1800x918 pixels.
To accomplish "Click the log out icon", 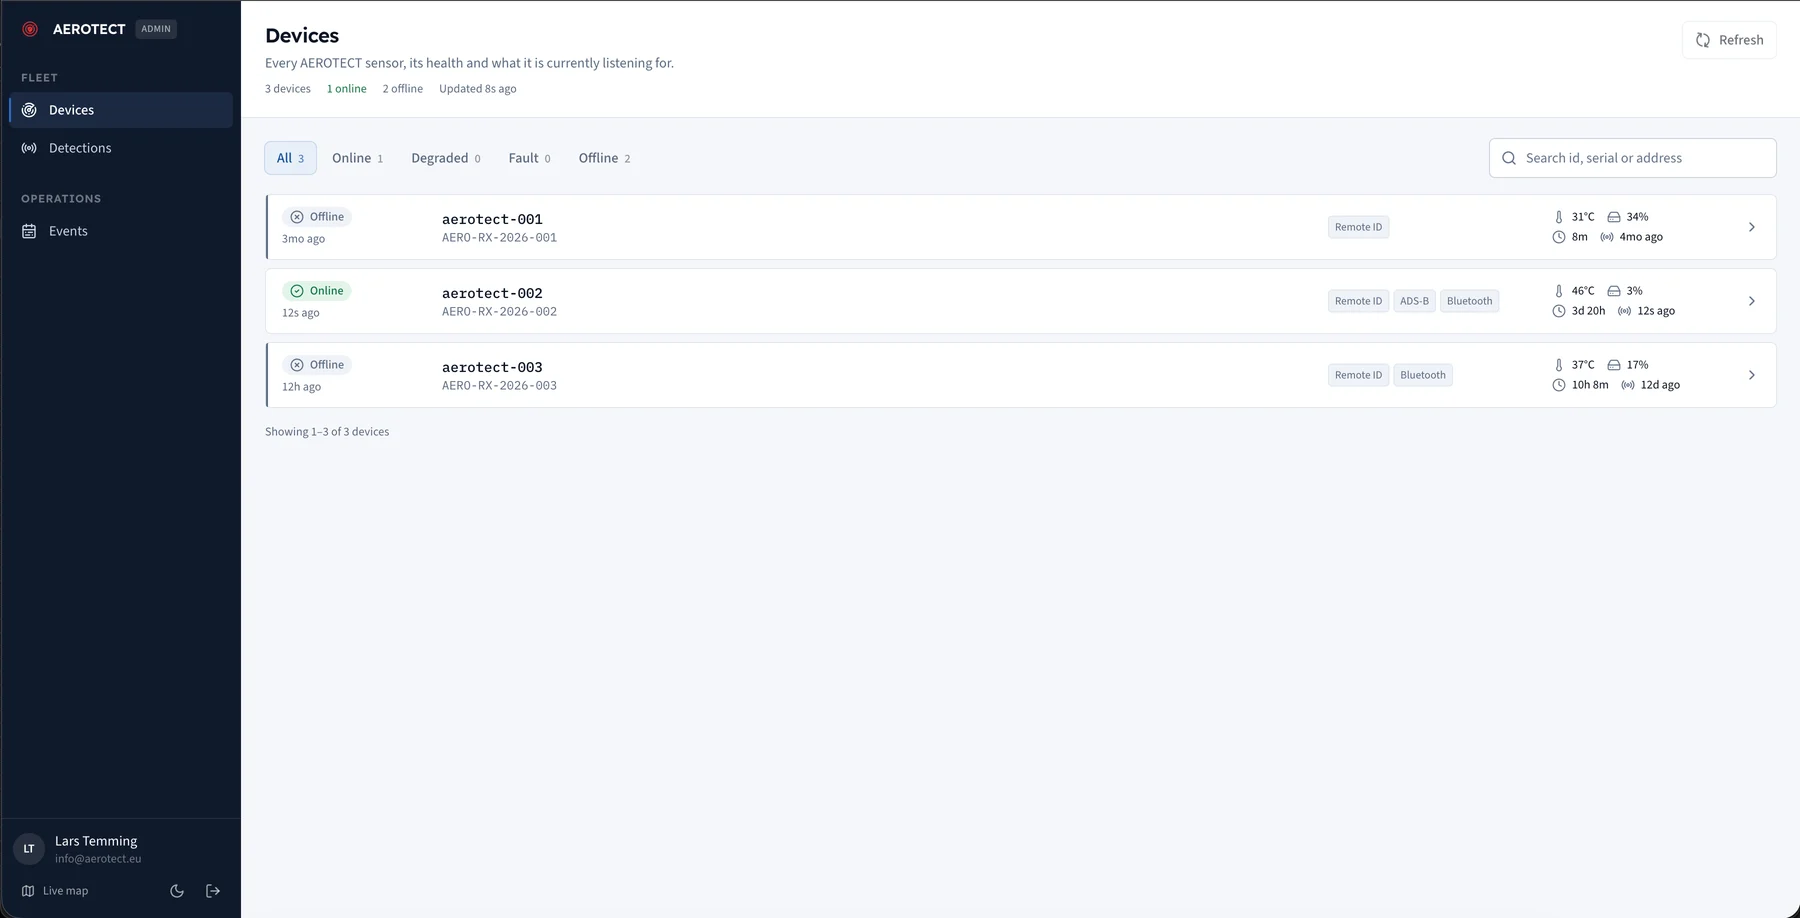I will point(213,891).
